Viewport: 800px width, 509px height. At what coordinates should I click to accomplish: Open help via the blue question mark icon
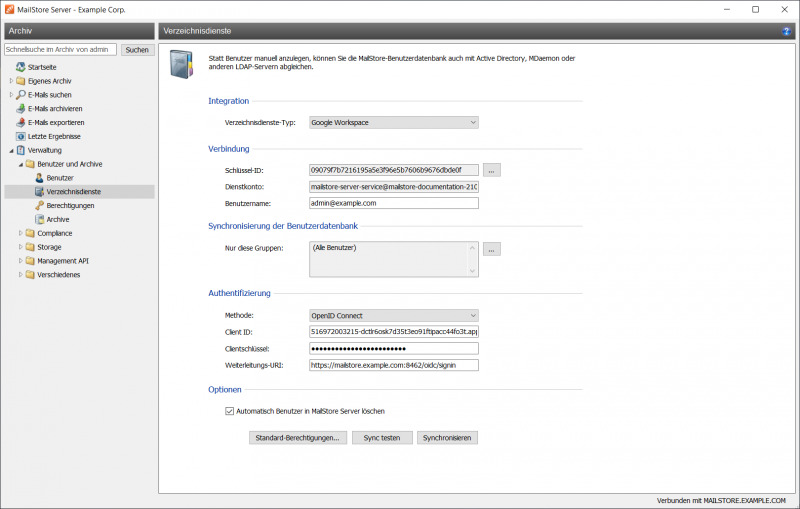click(787, 32)
